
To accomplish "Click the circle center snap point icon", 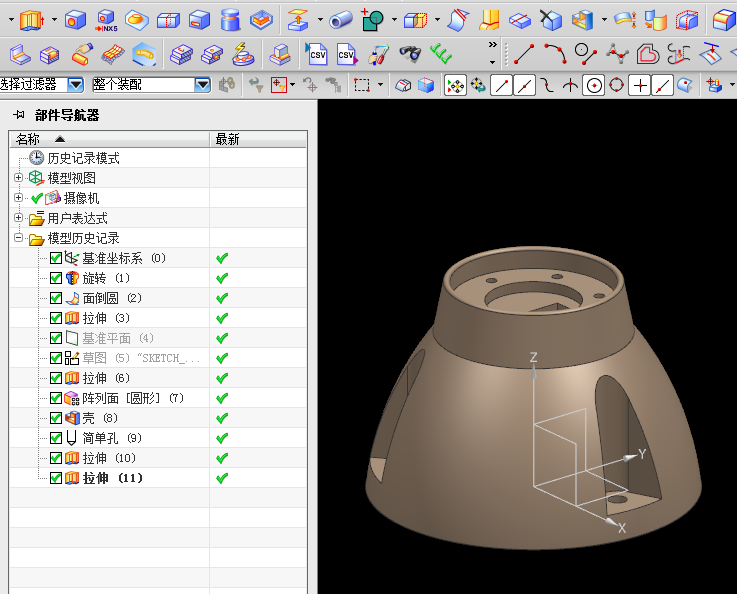I will pyautogui.click(x=594, y=86).
